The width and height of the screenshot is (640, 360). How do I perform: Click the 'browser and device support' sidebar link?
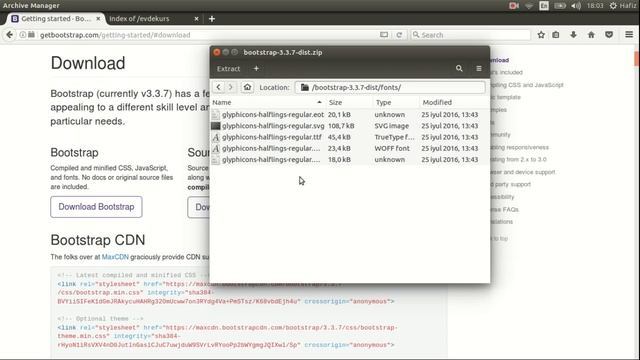pos(523,172)
